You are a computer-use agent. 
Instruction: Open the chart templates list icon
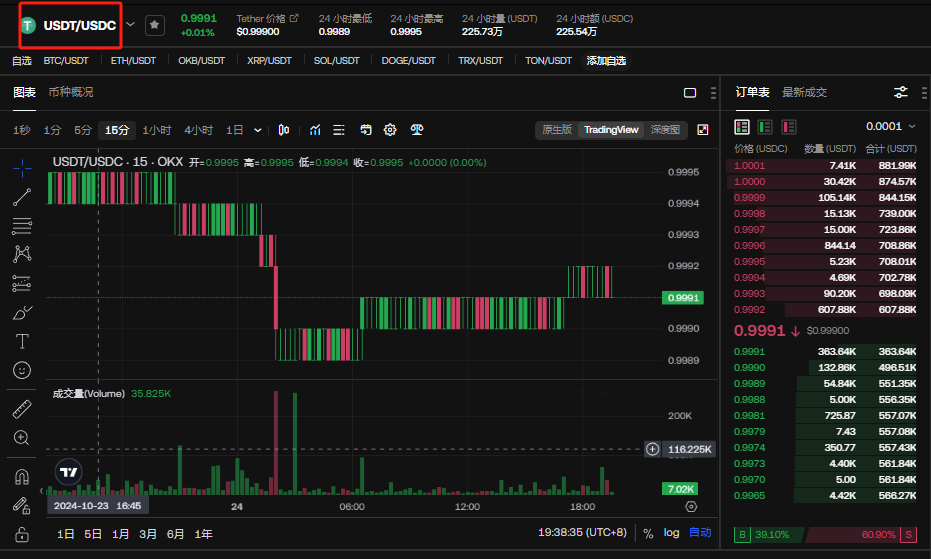(x=339, y=130)
